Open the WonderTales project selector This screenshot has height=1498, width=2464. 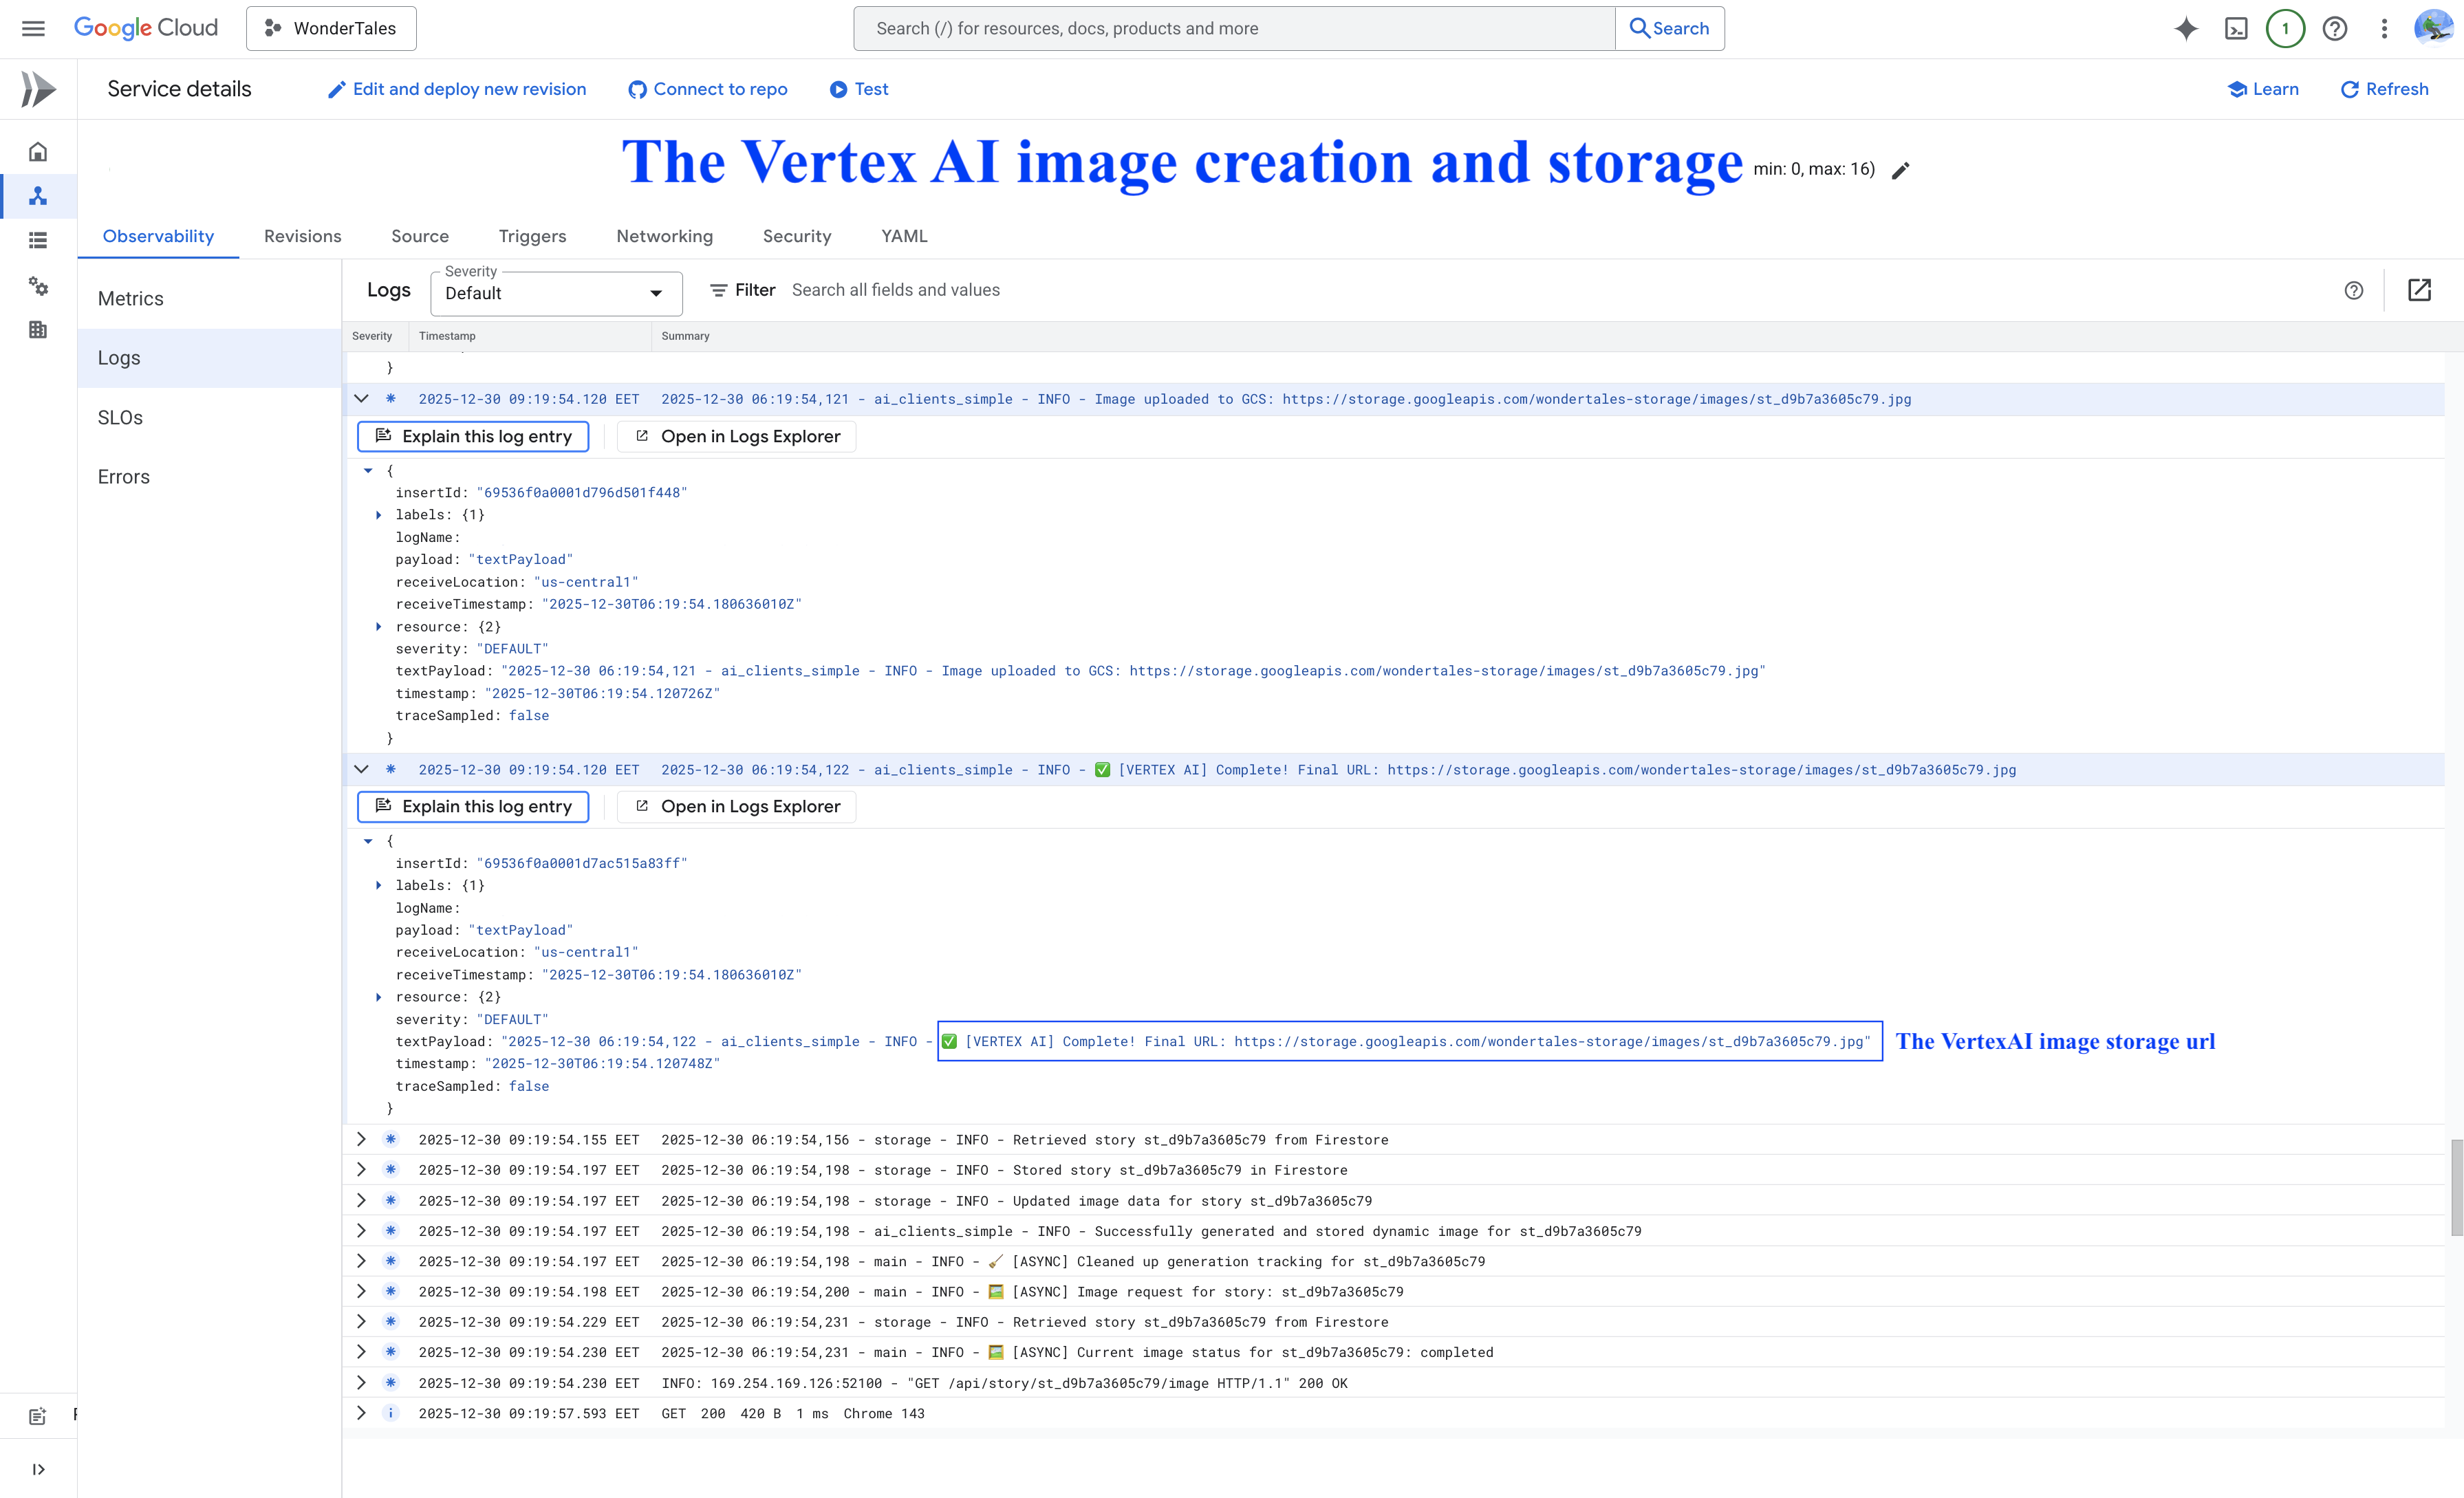click(x=331, y=29)
